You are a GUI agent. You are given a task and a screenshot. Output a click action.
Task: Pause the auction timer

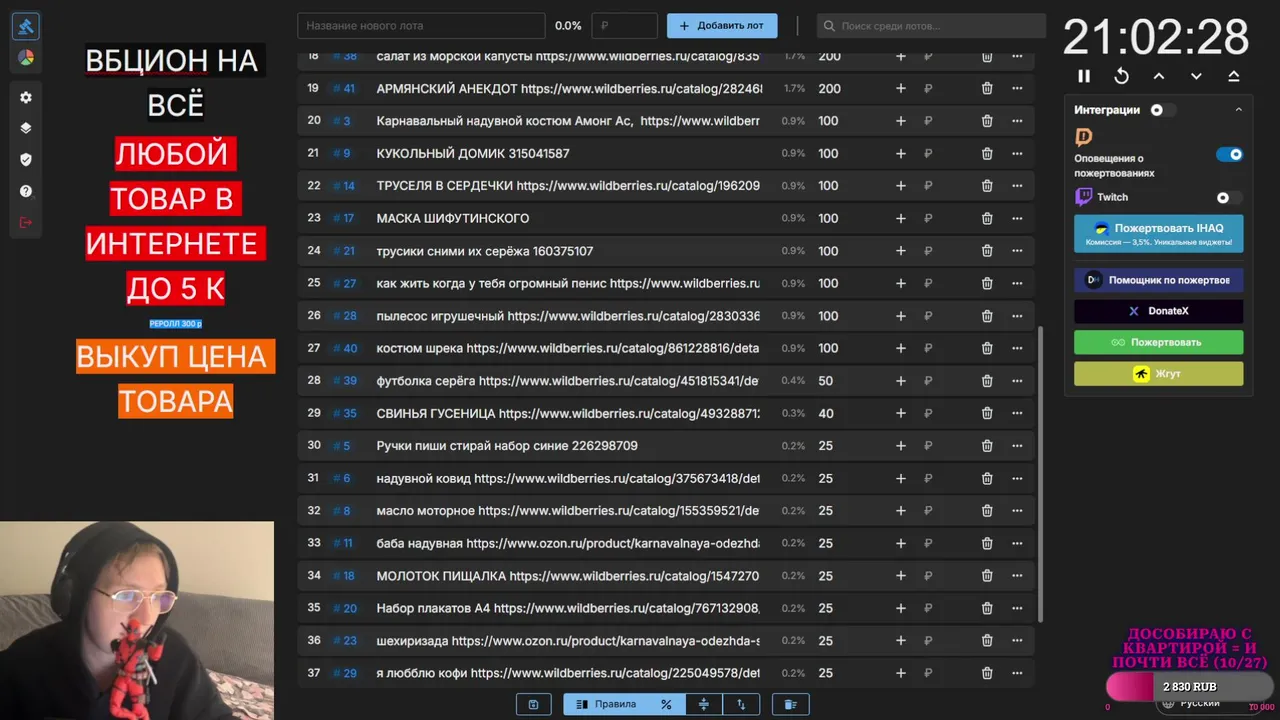(x=1084, y=76)
